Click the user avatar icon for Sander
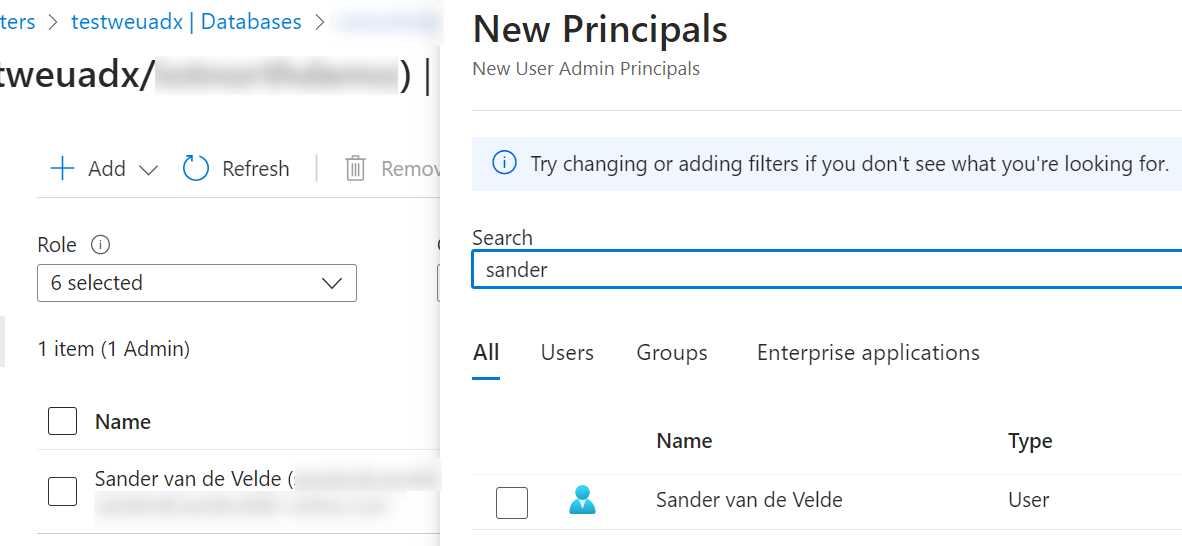Image resolution: width=1182 pixels, height=546 pixels. (x=582, y=500)
